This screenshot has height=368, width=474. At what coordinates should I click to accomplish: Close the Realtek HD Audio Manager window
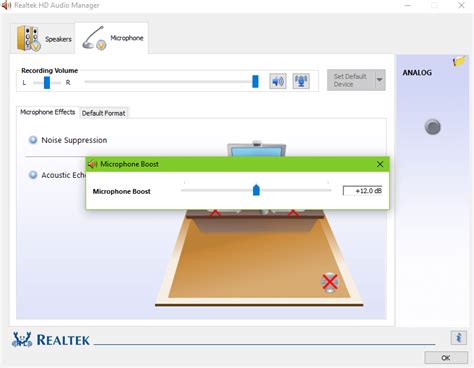(461, 5)
